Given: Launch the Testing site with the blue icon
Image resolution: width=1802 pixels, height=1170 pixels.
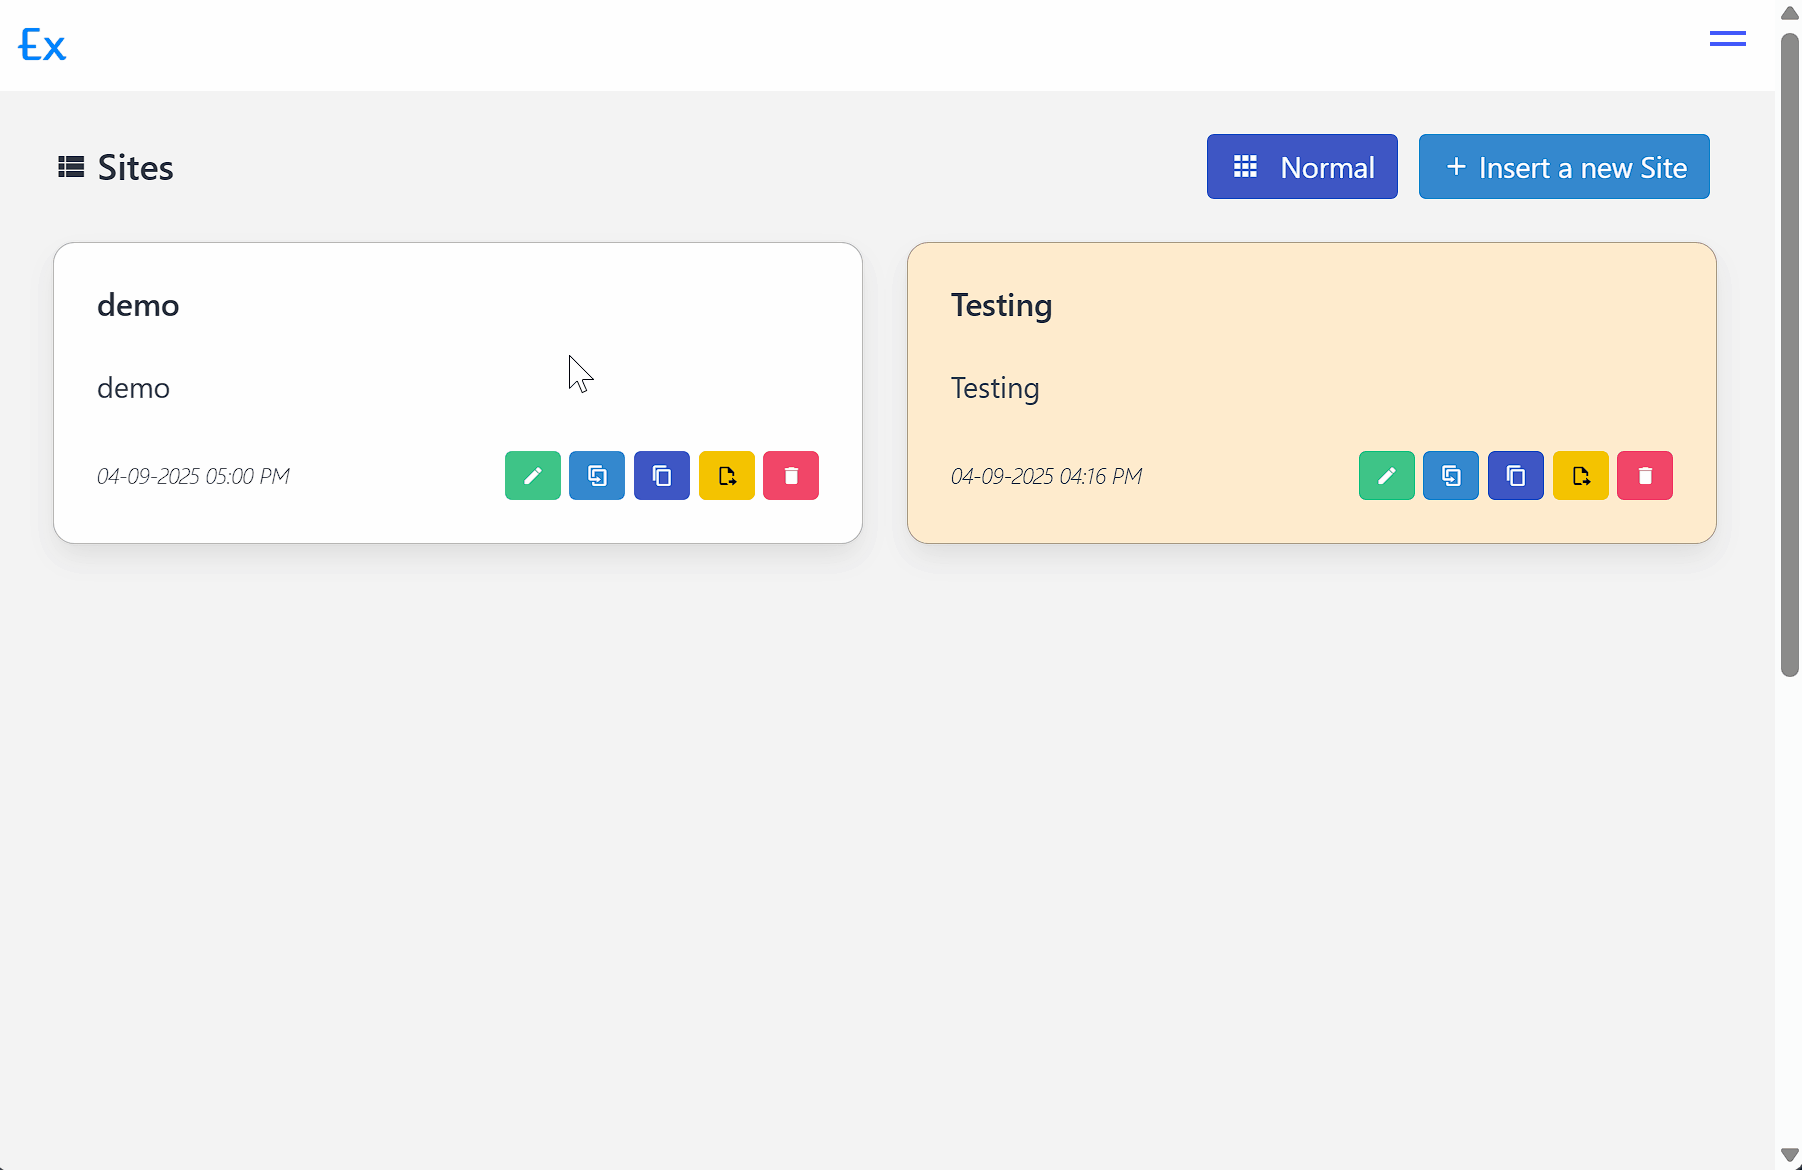Looking at the screenshot, I should click(1451, 476).
